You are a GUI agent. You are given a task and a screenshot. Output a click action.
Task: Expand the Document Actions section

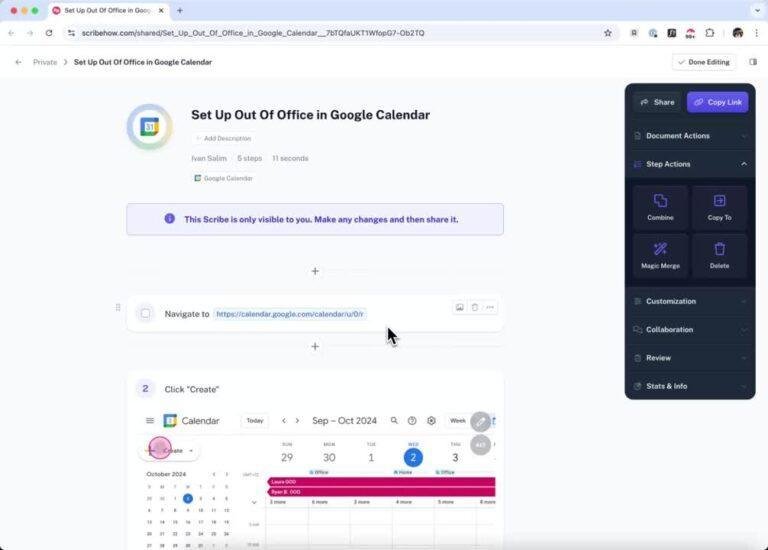click(x=690, y=136)
